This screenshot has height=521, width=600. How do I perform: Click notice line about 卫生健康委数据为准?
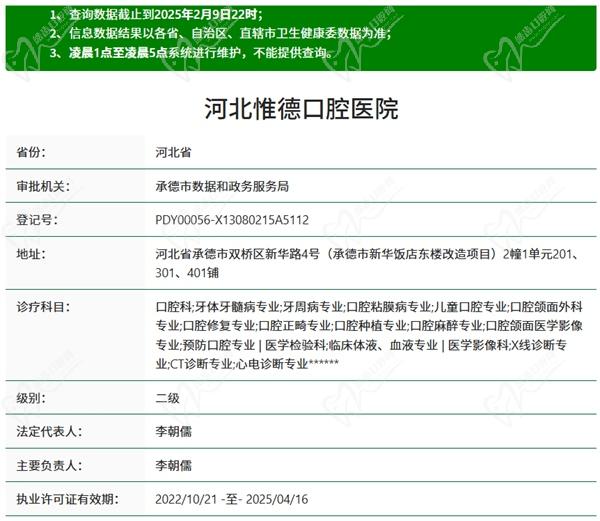coord(220,34)
